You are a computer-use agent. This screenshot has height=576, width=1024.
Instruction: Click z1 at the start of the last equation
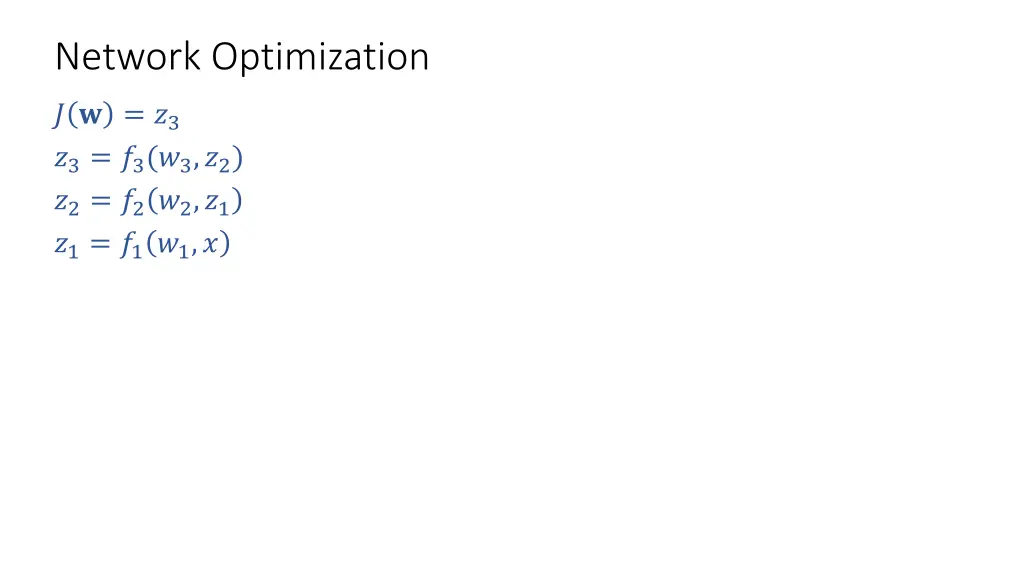(66, 246)
